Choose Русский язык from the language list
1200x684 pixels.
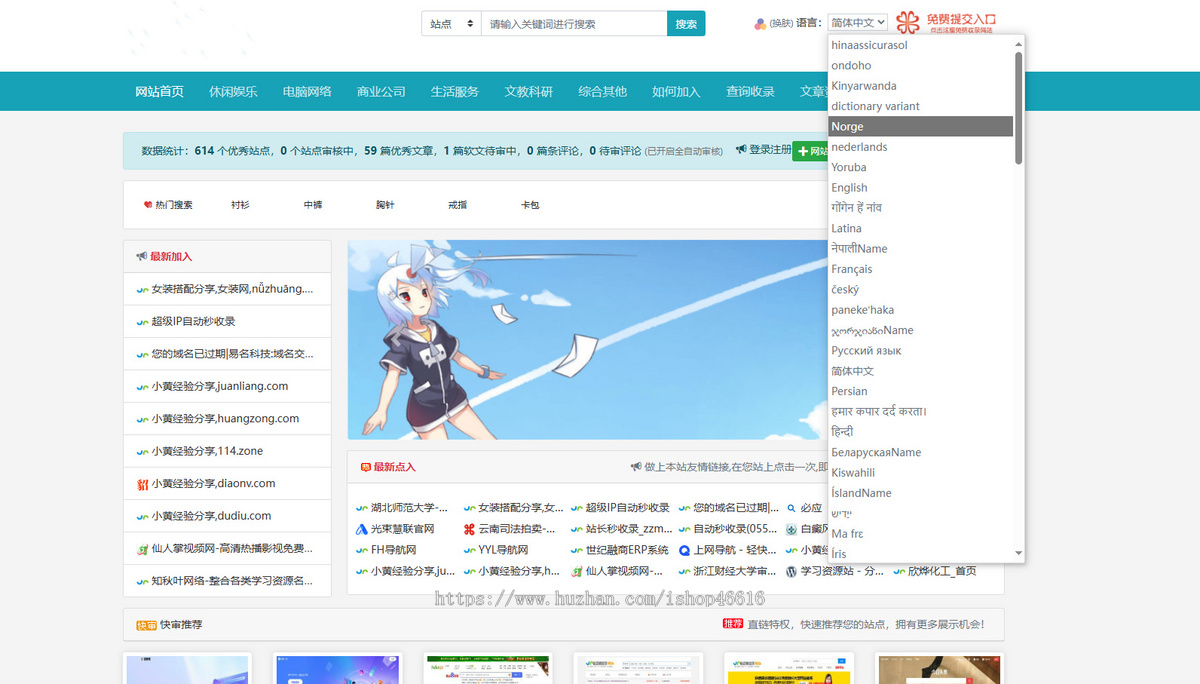(x=920, y=350)
